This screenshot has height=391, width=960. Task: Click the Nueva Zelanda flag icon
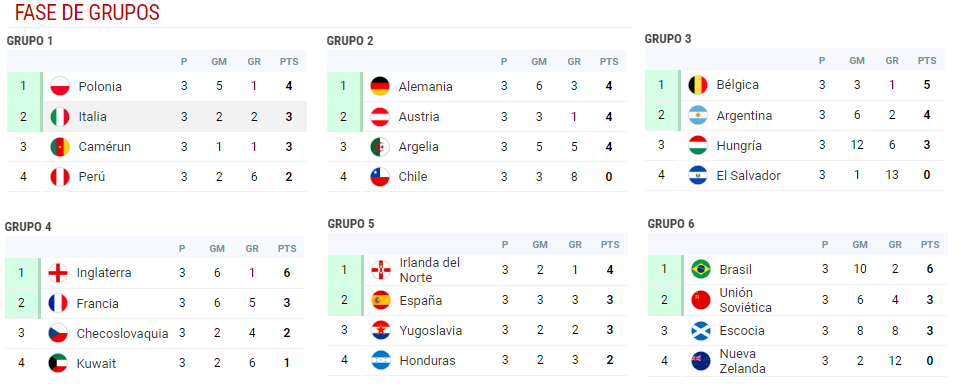click(701, 361)
